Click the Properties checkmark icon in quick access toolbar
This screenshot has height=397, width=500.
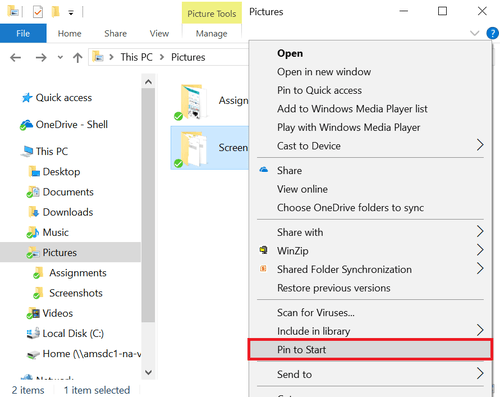click(x=38, y=12)
